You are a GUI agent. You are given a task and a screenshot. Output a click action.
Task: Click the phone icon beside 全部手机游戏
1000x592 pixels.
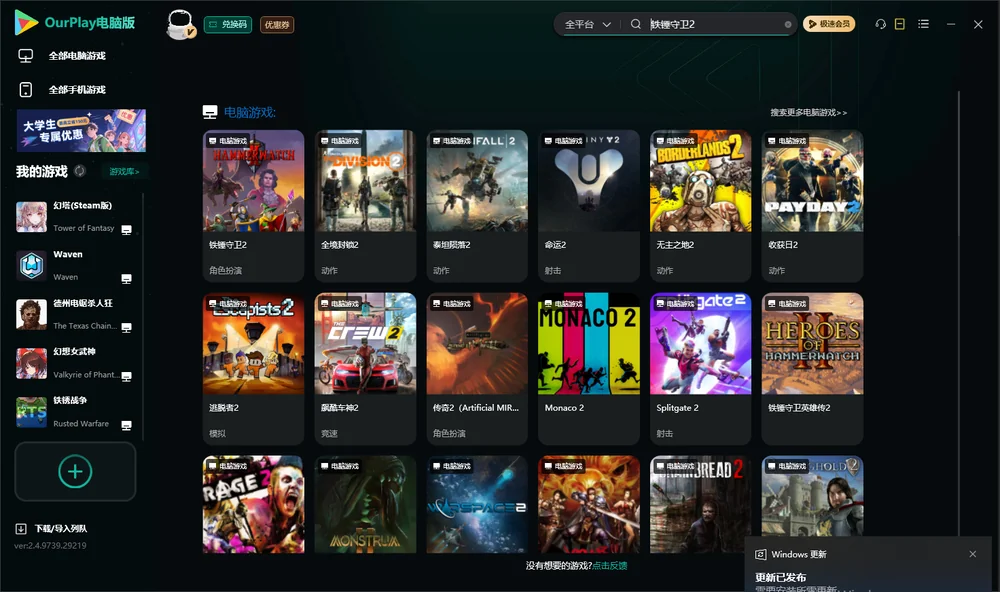[26, 90]
